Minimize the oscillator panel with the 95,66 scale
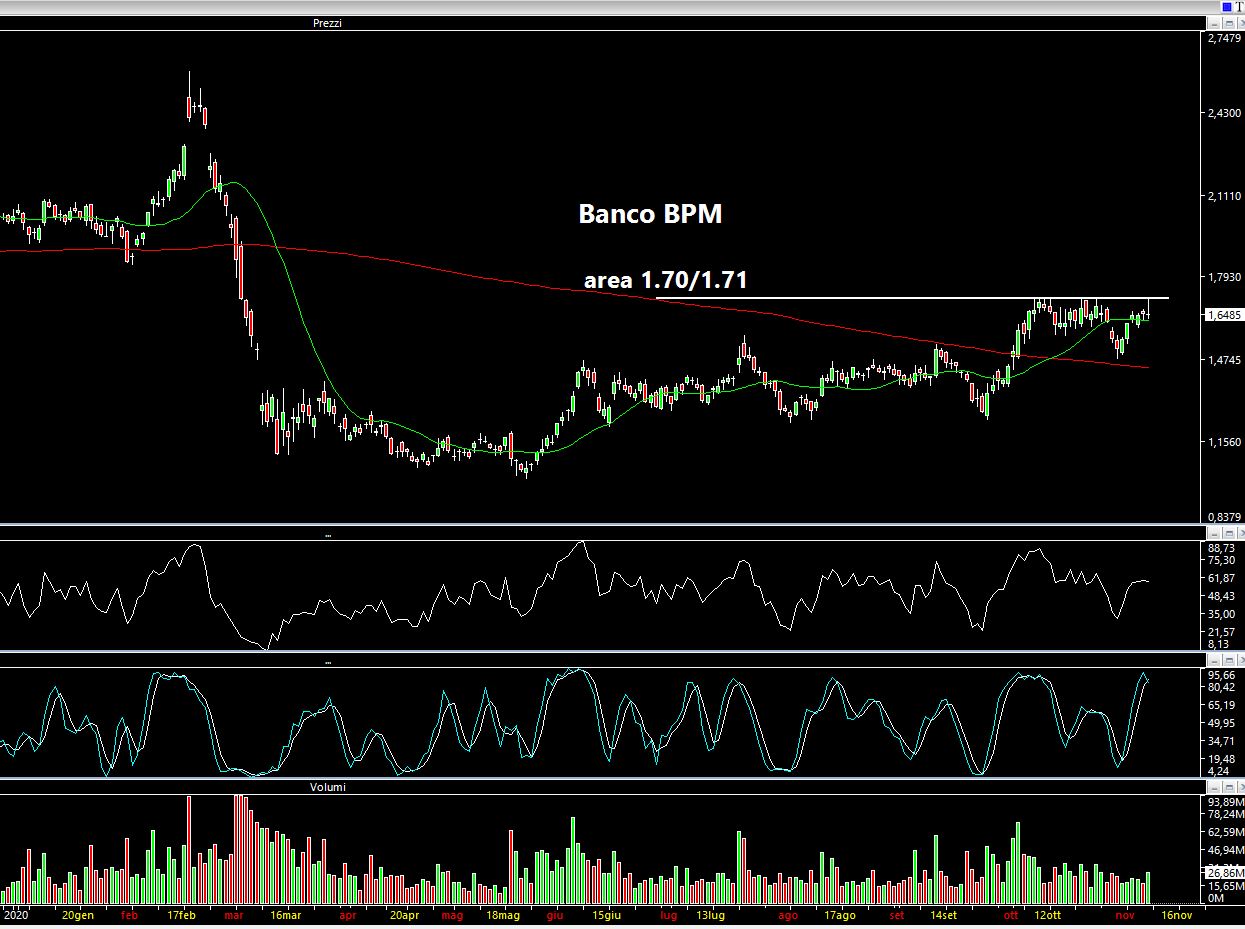Screen dimensions: 1245x929 click(1215, 661)
